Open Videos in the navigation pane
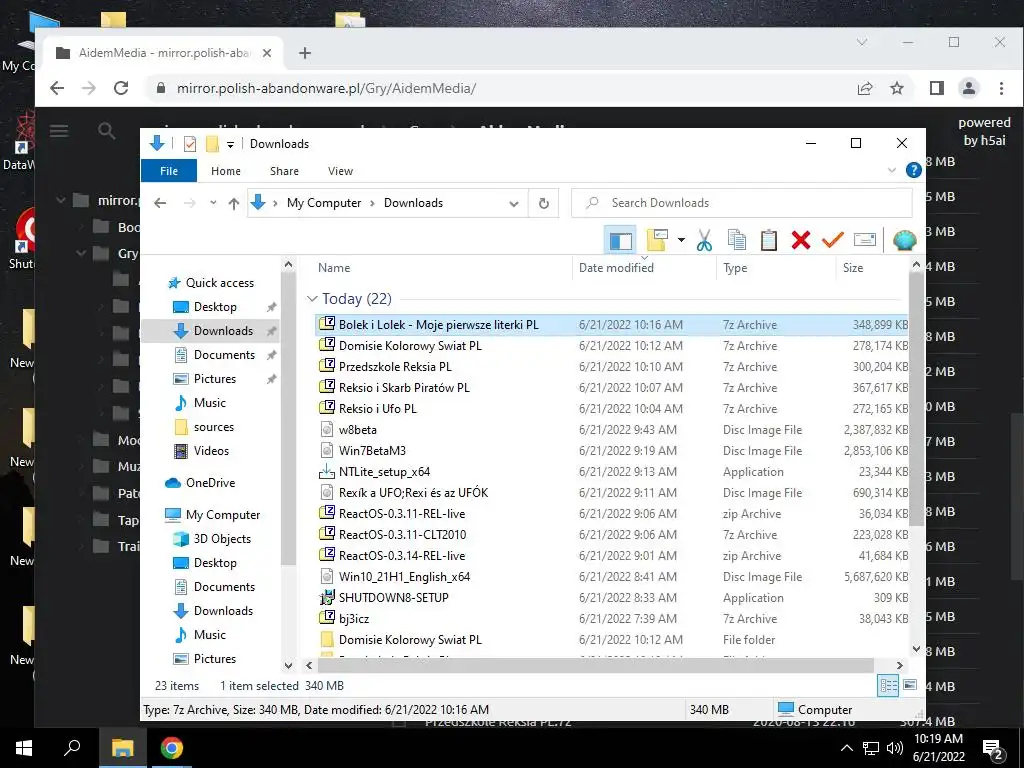This screenshot has width=1024, height=768. [x=211, y=451]
